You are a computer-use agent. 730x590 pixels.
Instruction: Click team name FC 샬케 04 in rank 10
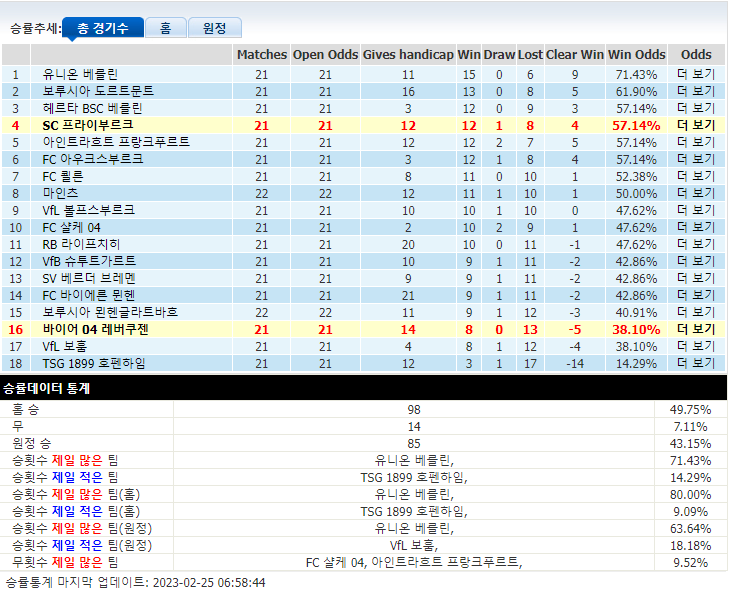pyautogui.click(x=71, y=227)
